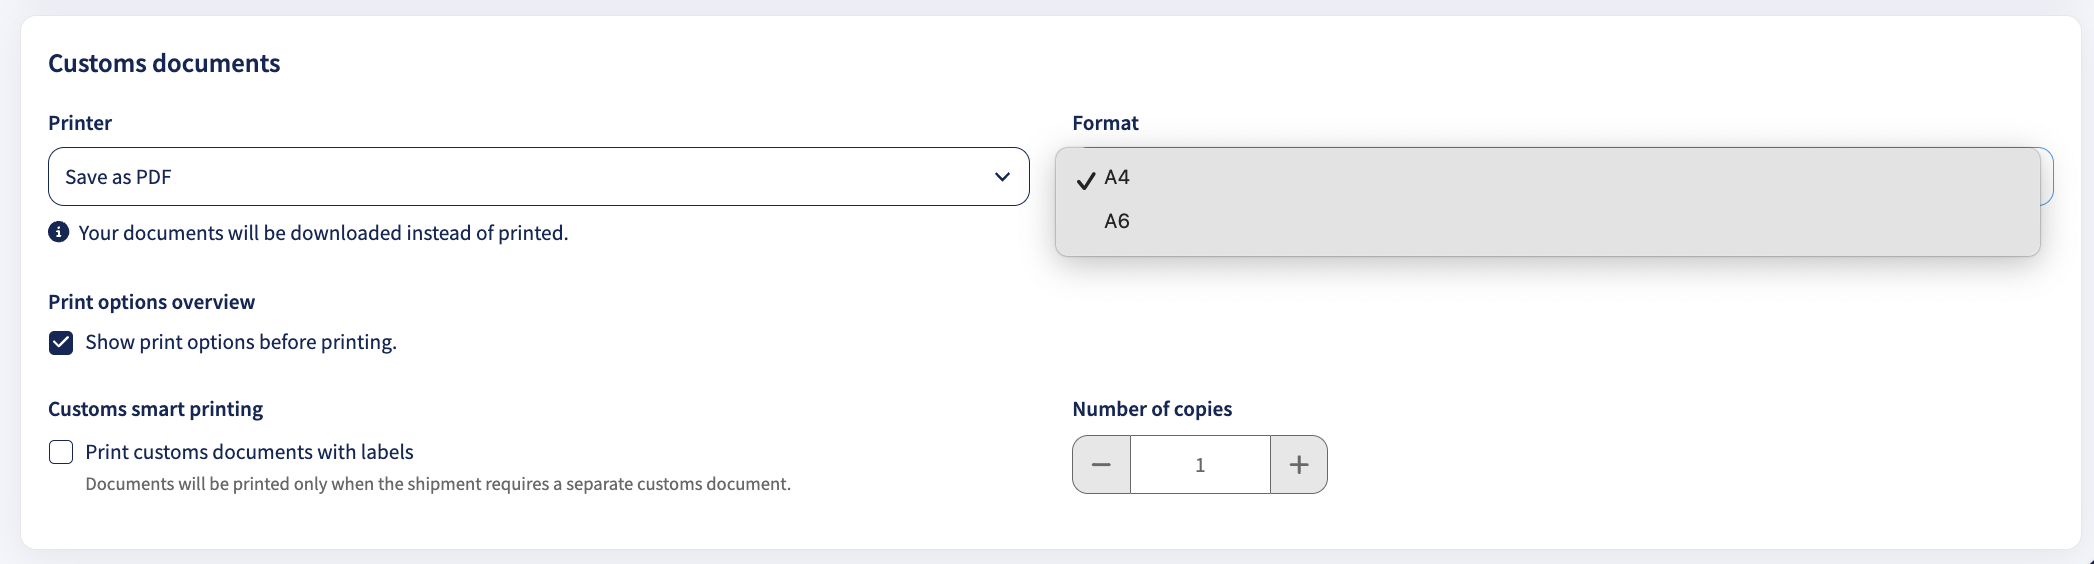Click the separate customs document helper text

[438, 484]
